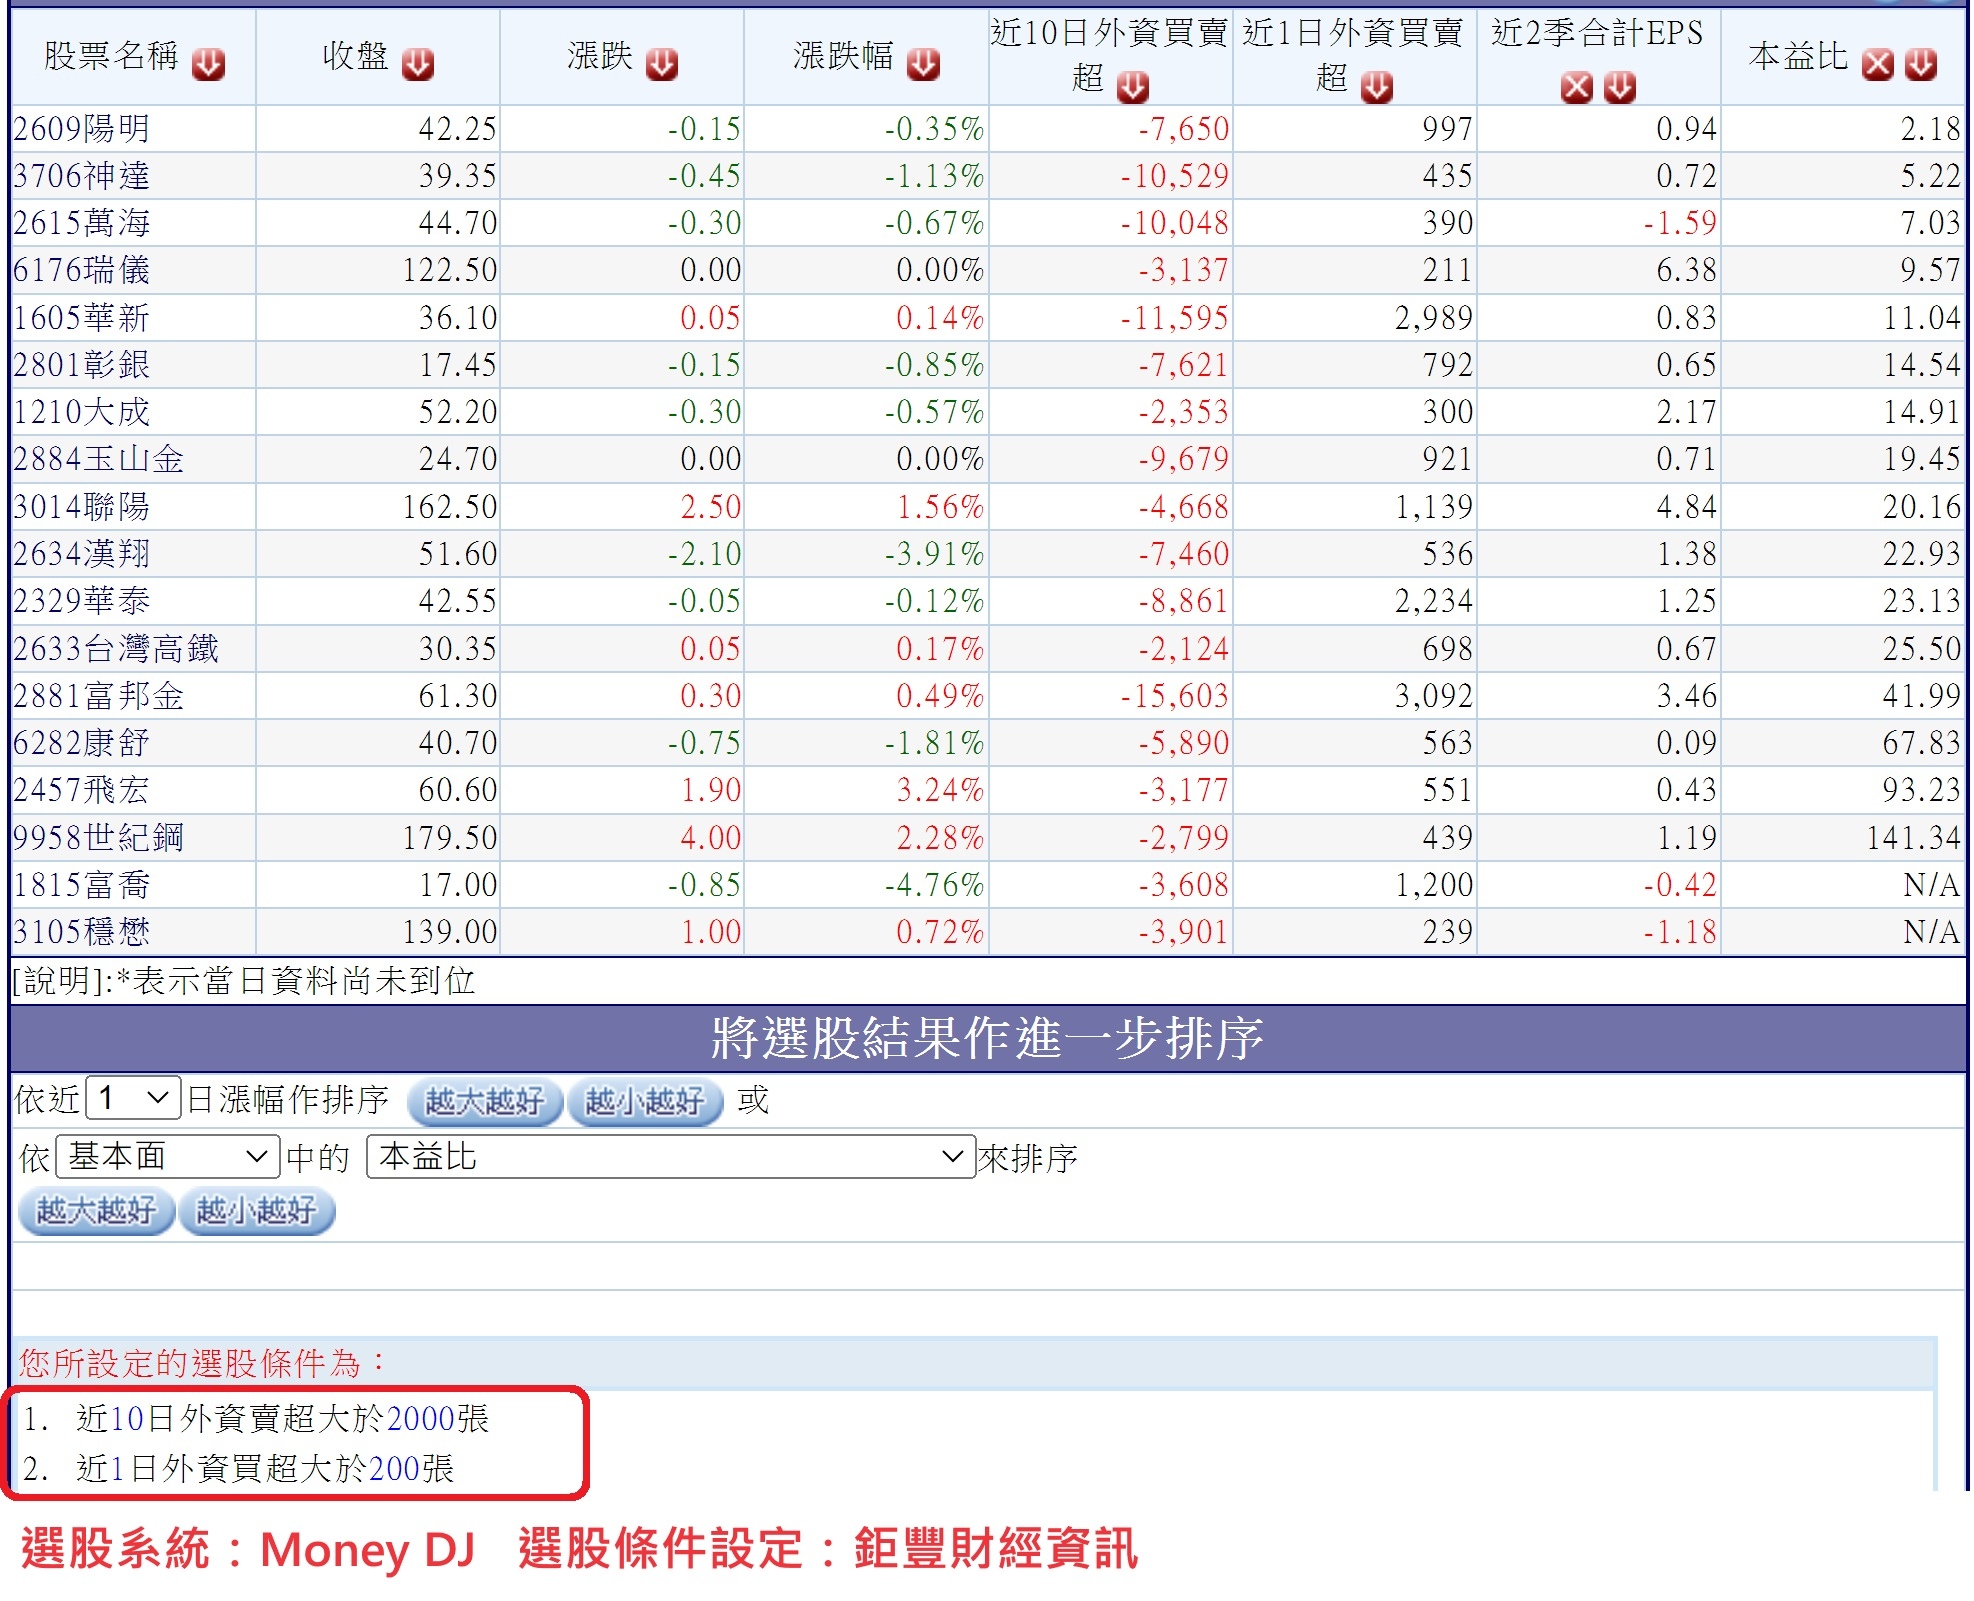
Task: Remove 近2季合計EPS column with red X
Action: coord(1577,88)
